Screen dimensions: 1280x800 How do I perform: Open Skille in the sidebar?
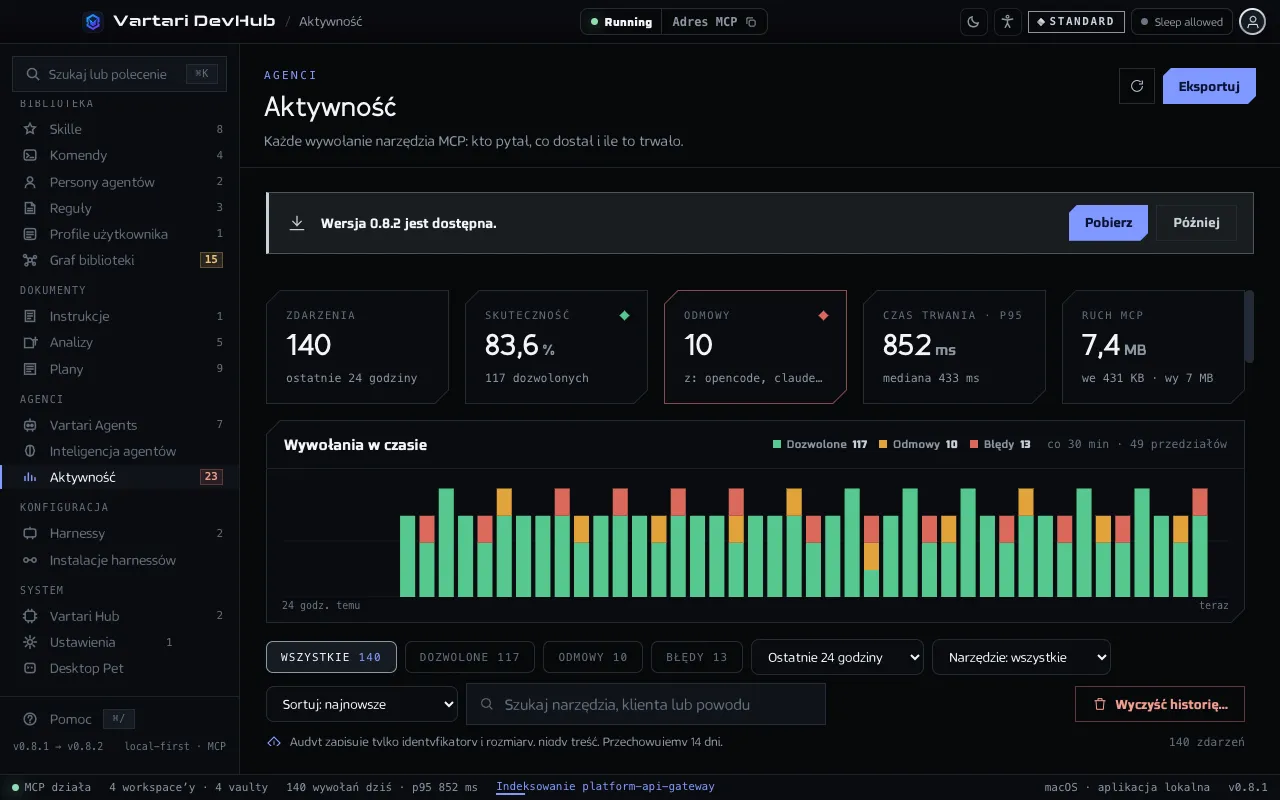pos(120,129)
